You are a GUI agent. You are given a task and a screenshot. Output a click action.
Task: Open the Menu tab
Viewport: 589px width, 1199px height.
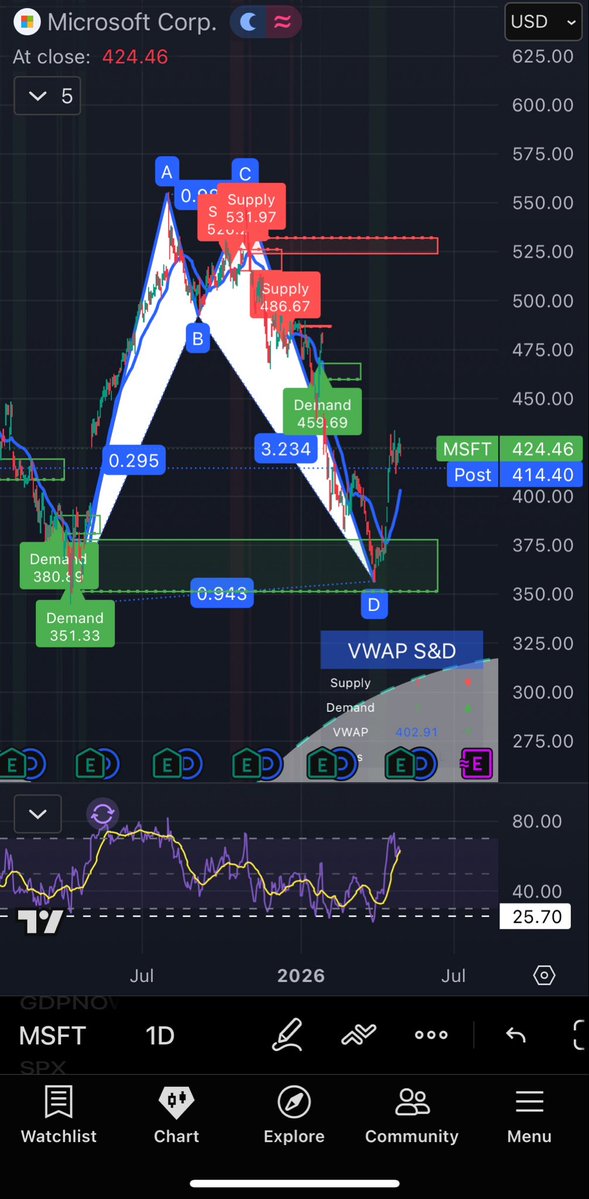point(529,1115)
